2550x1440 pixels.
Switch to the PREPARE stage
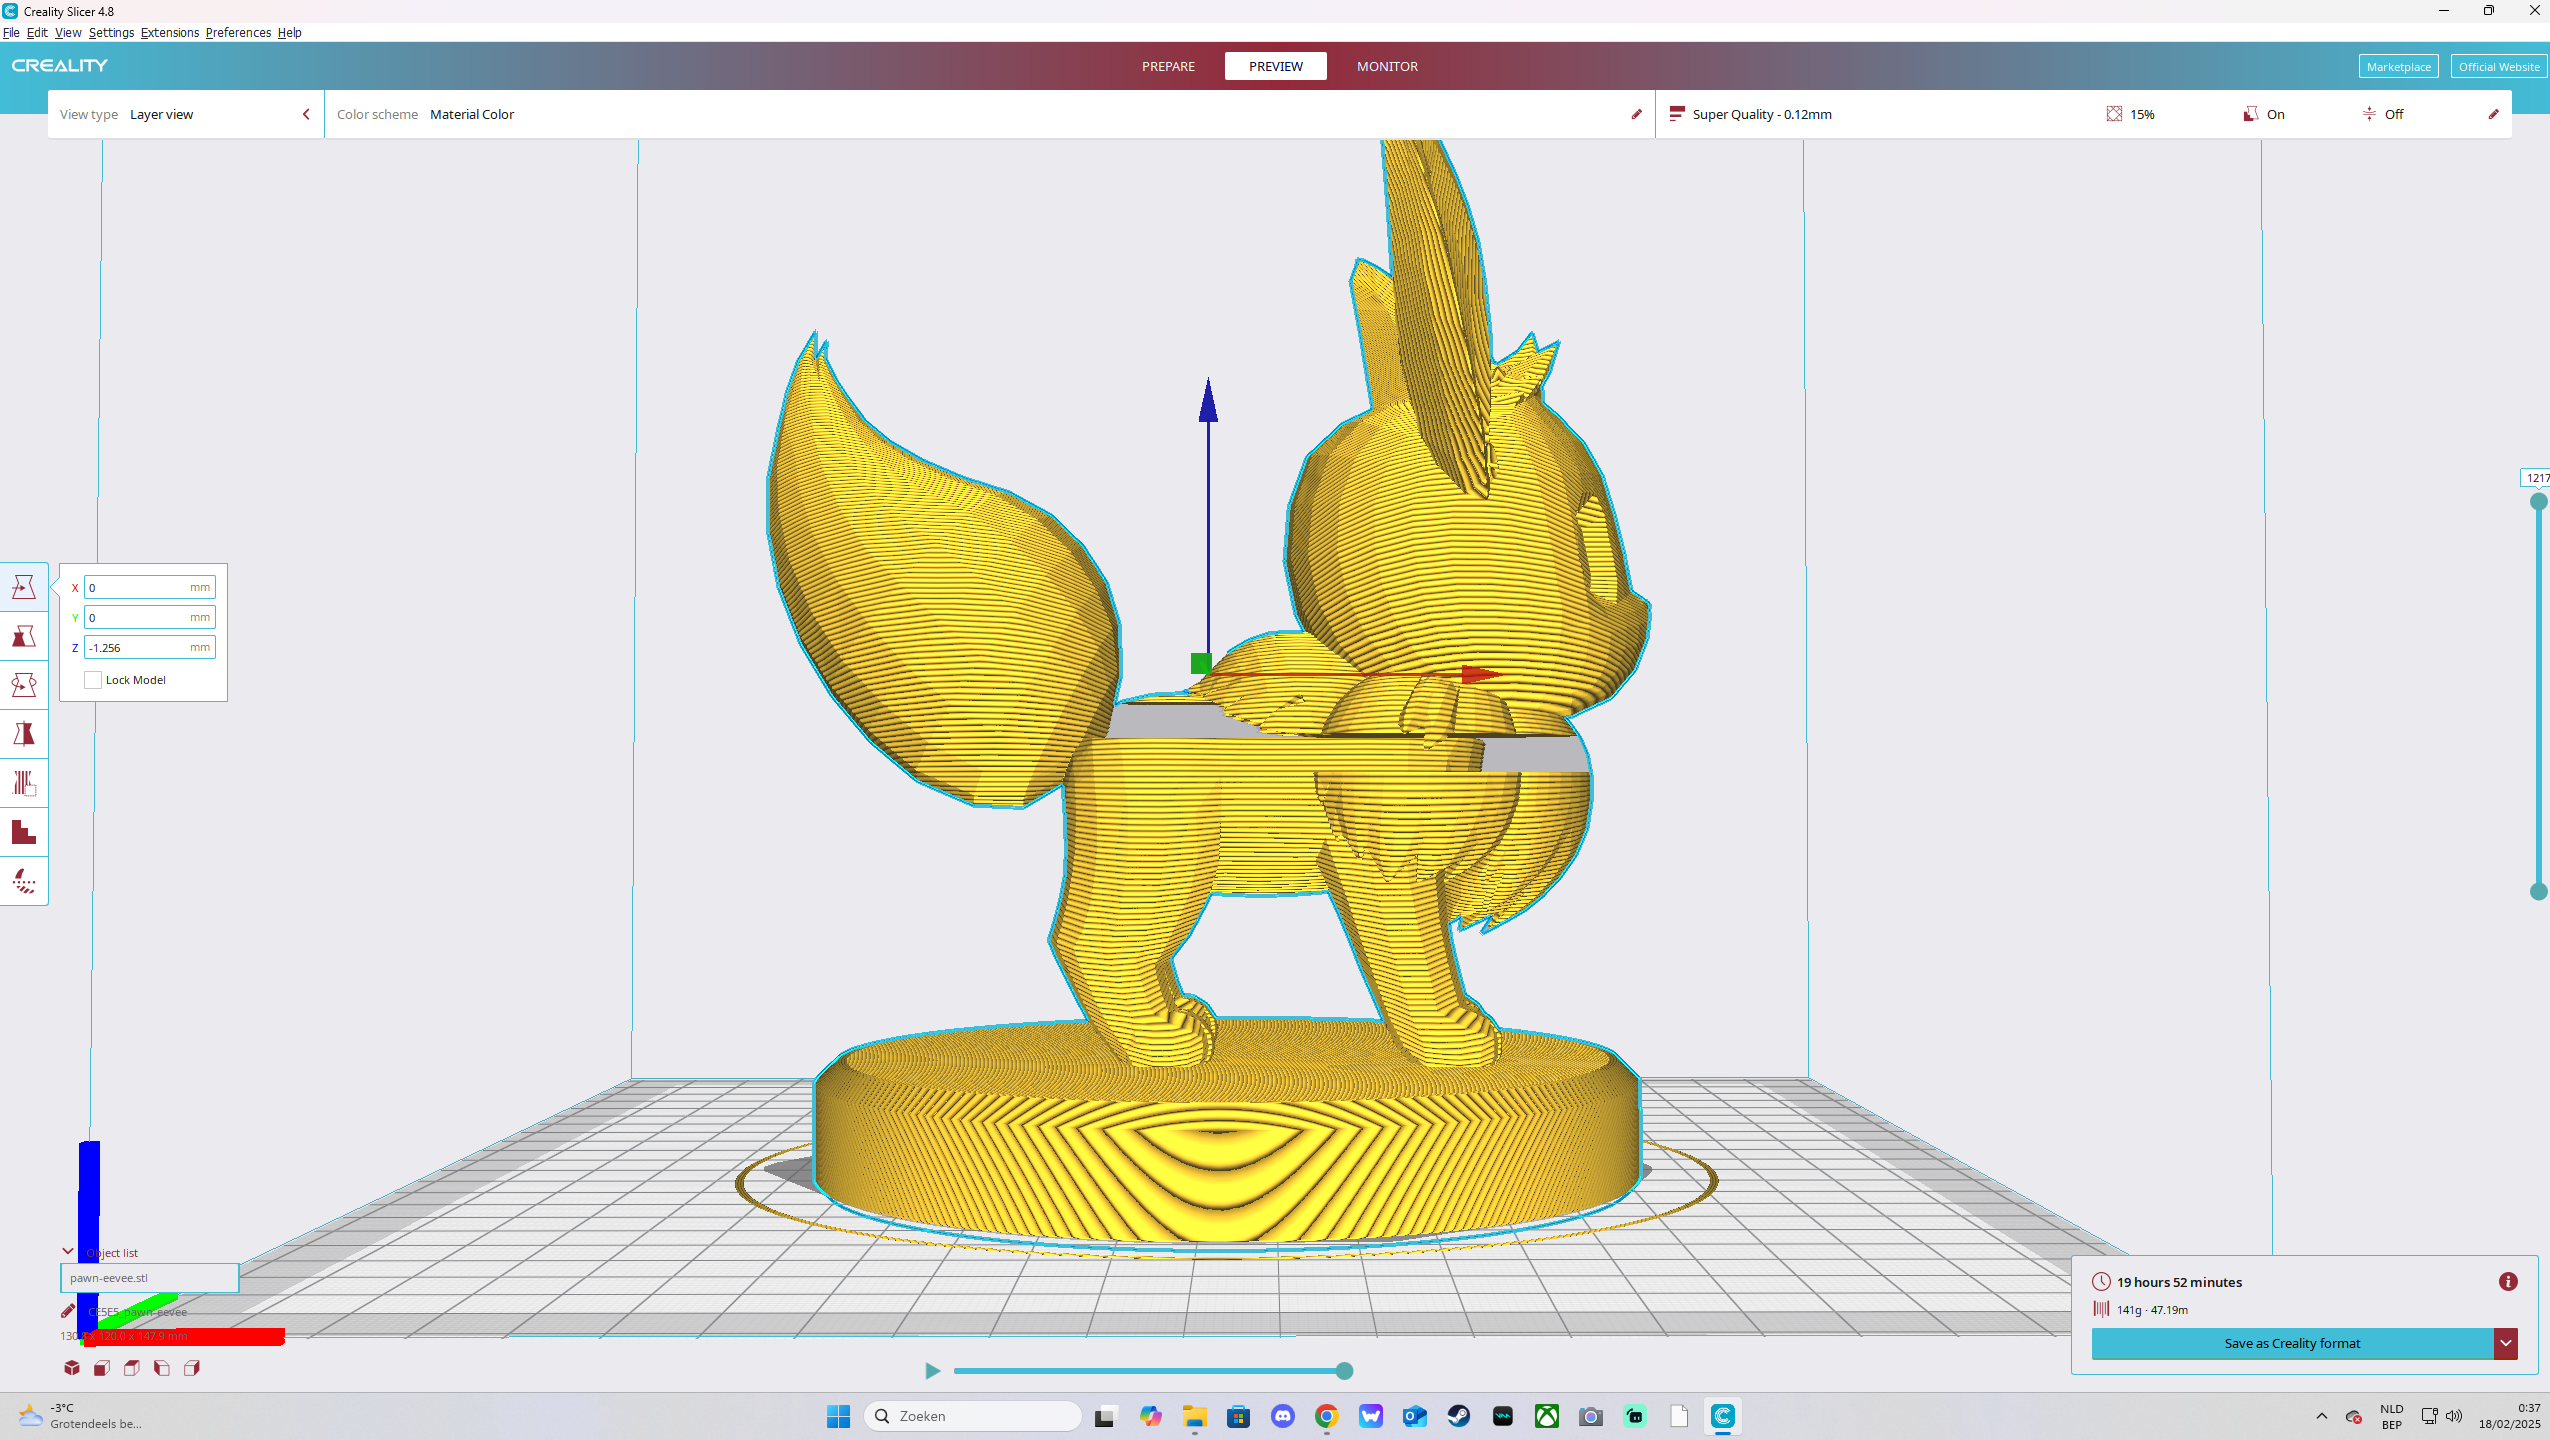(1168, 66)
